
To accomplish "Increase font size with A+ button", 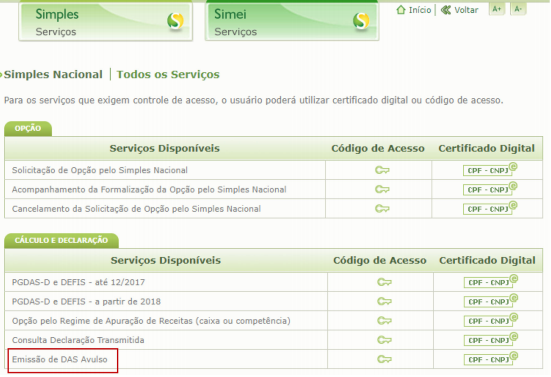I will pyautogui.click(x=497, y=9).
